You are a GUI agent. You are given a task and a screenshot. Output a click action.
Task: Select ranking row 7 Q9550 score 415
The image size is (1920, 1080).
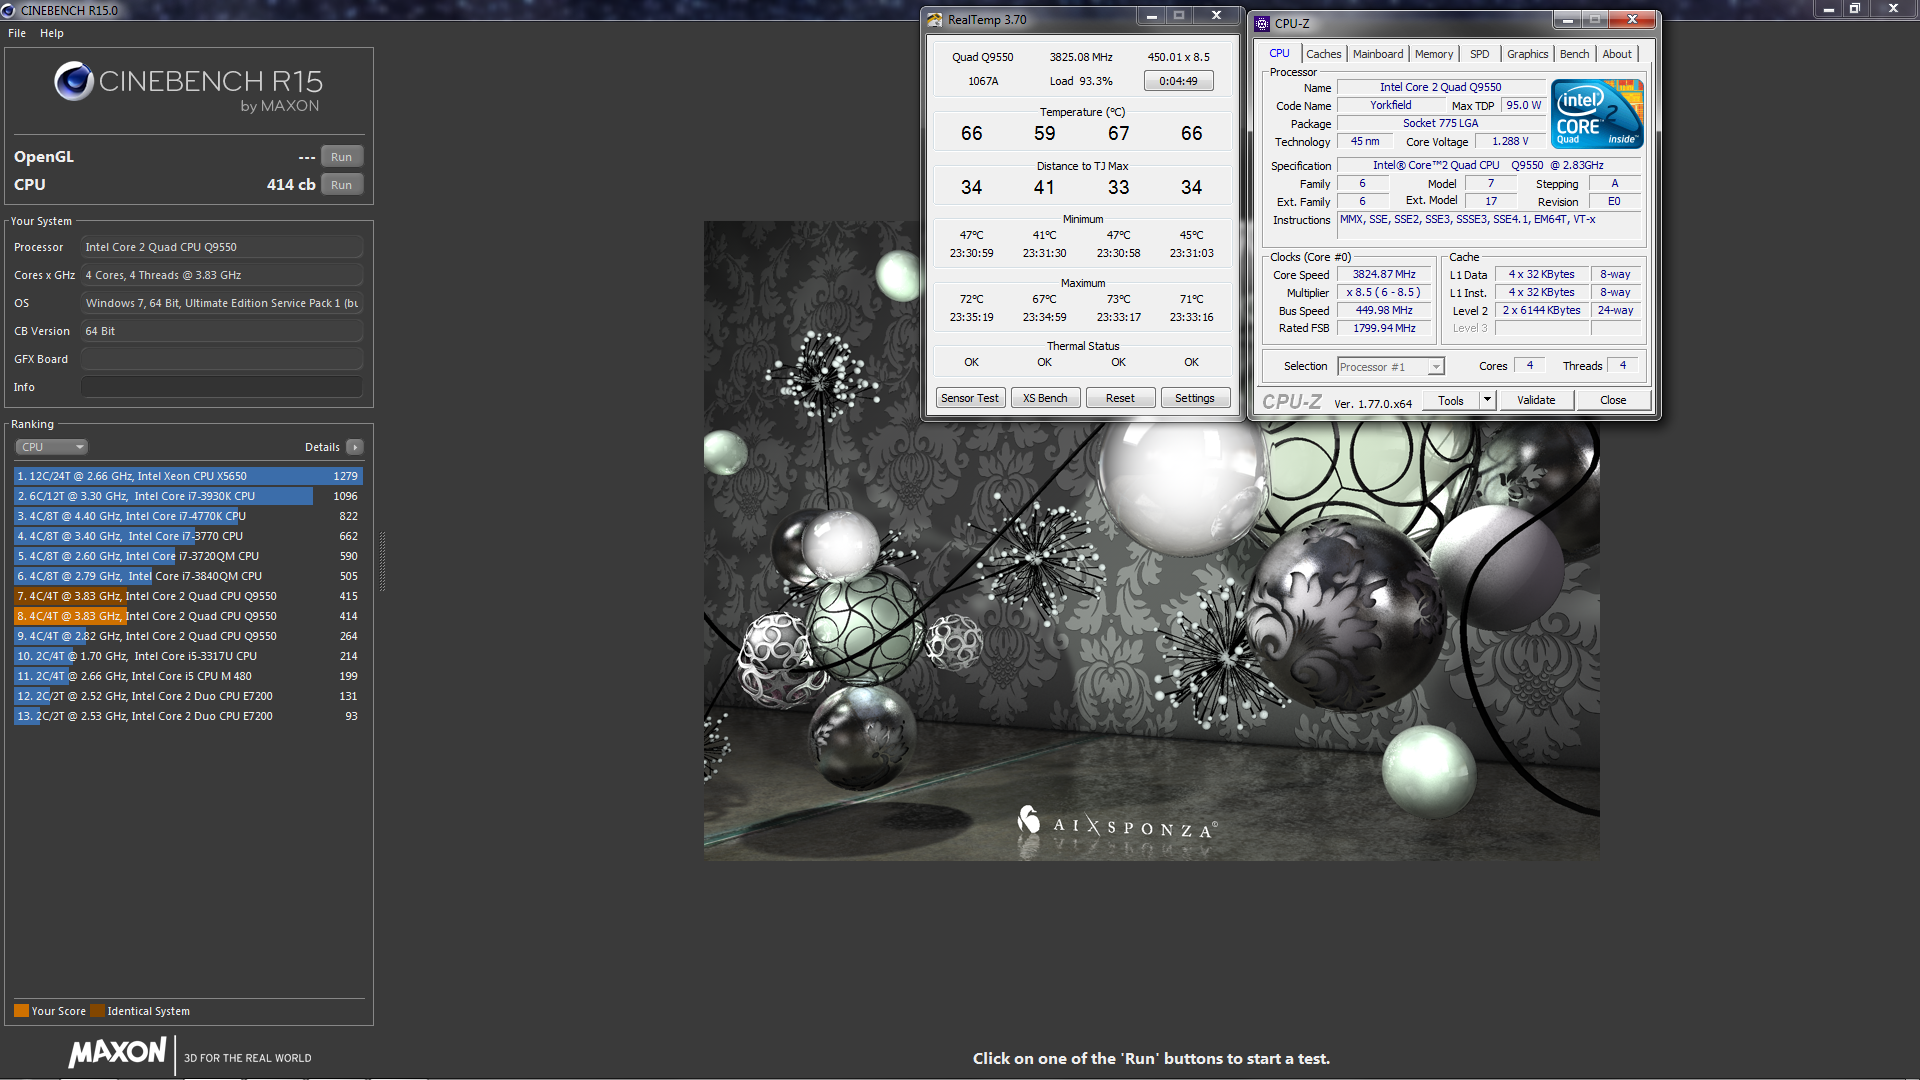click(188, 596)
